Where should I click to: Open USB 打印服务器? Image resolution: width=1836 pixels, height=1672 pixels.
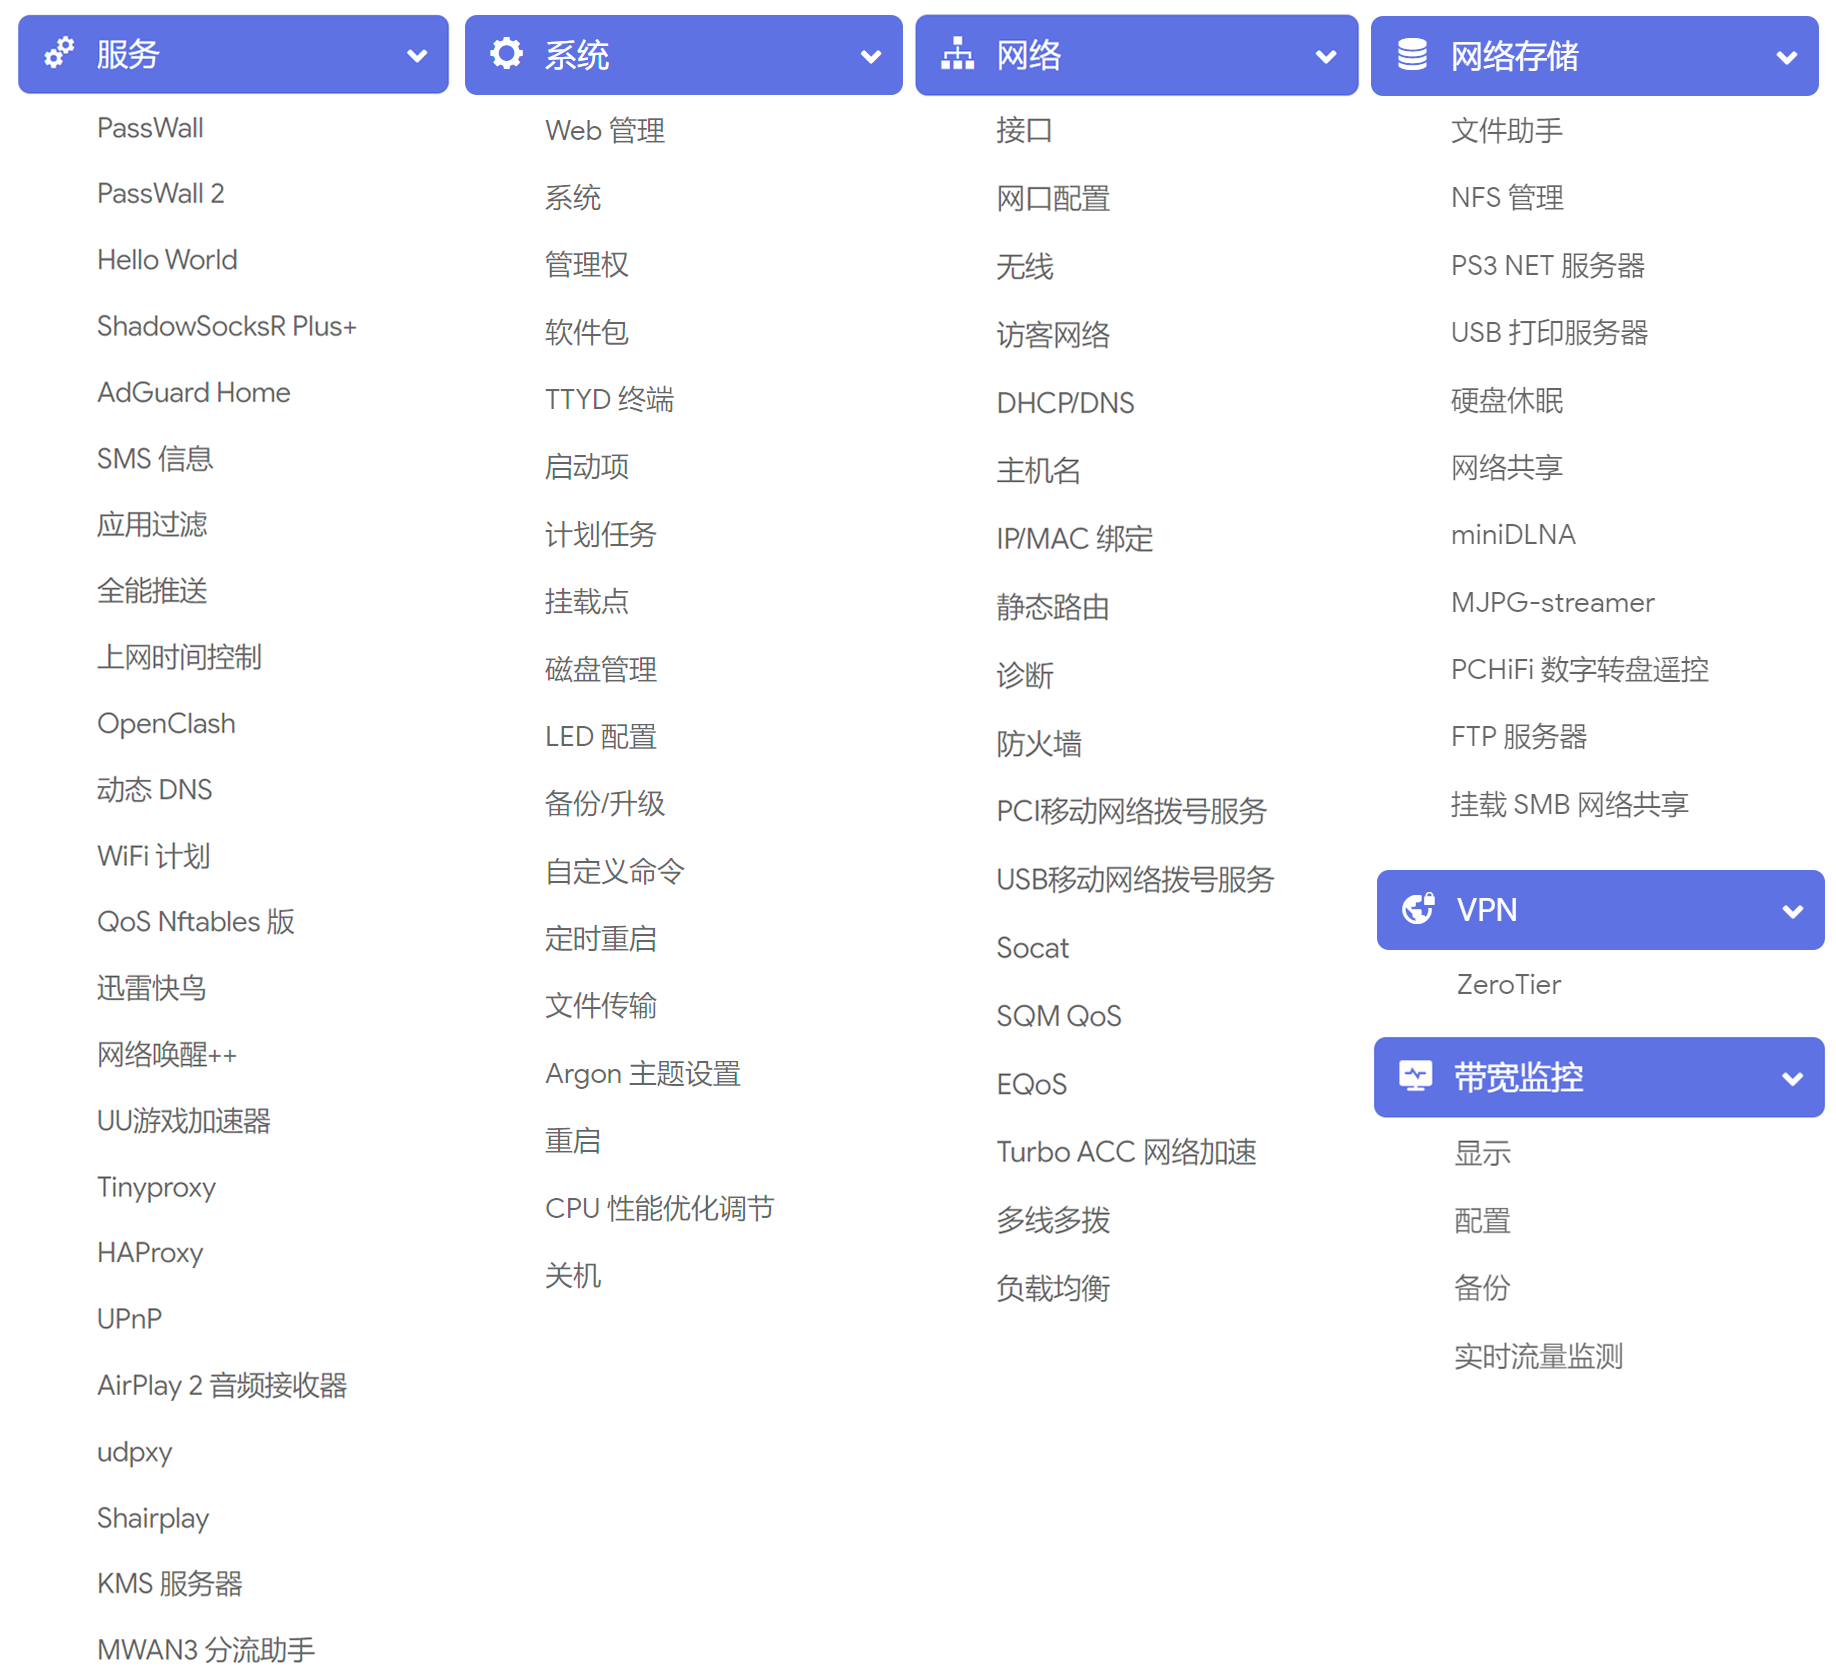[x=1549, y=332]
